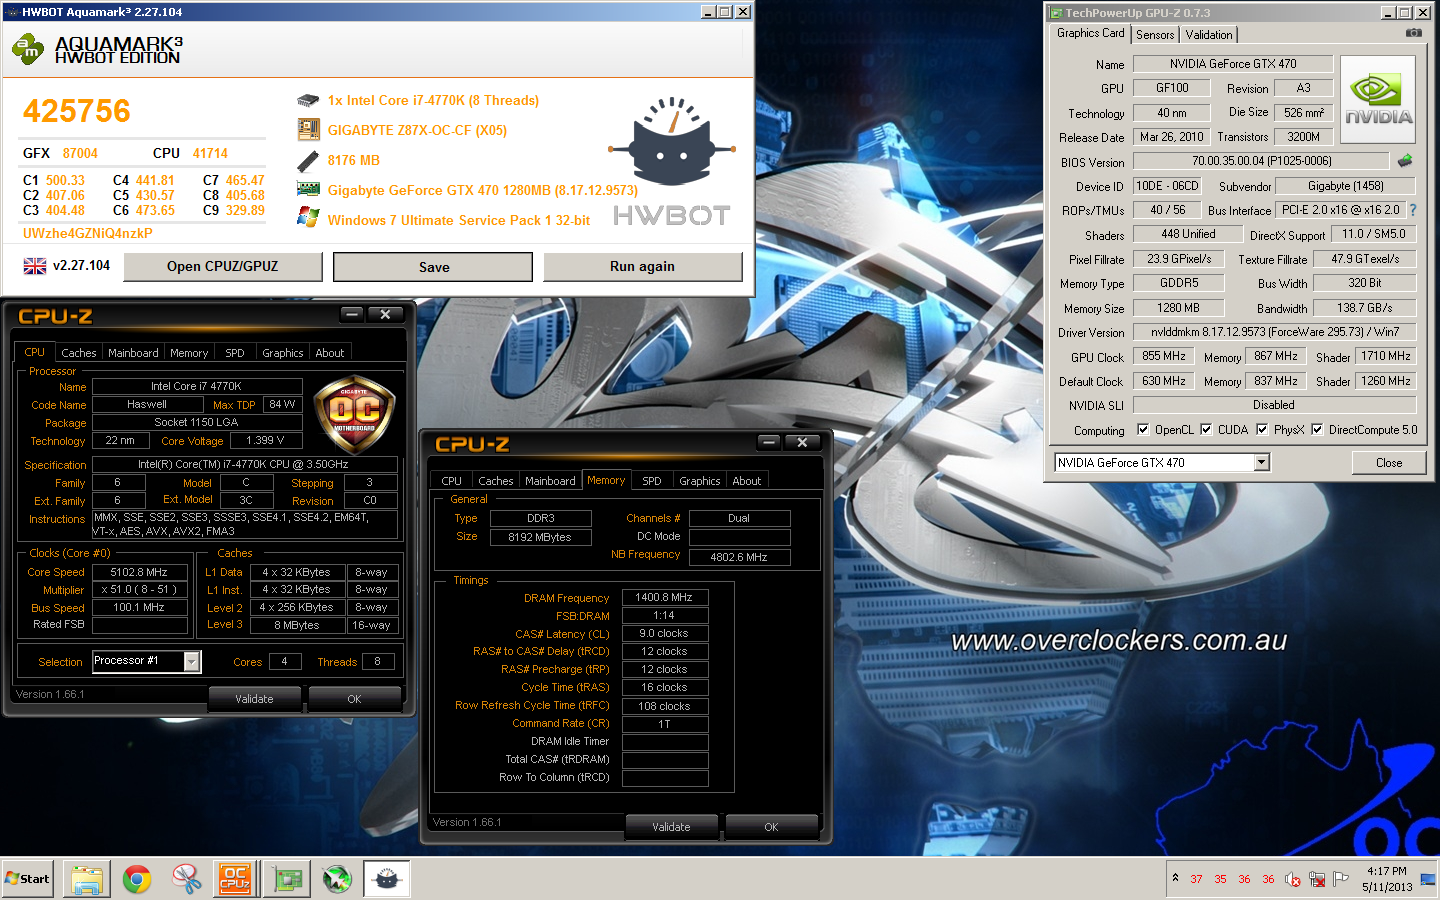1440x900 pixels.
Task: Expand the NVIDIA GeForce GTX 470 dropdown
Action: tap(1262, 462)
